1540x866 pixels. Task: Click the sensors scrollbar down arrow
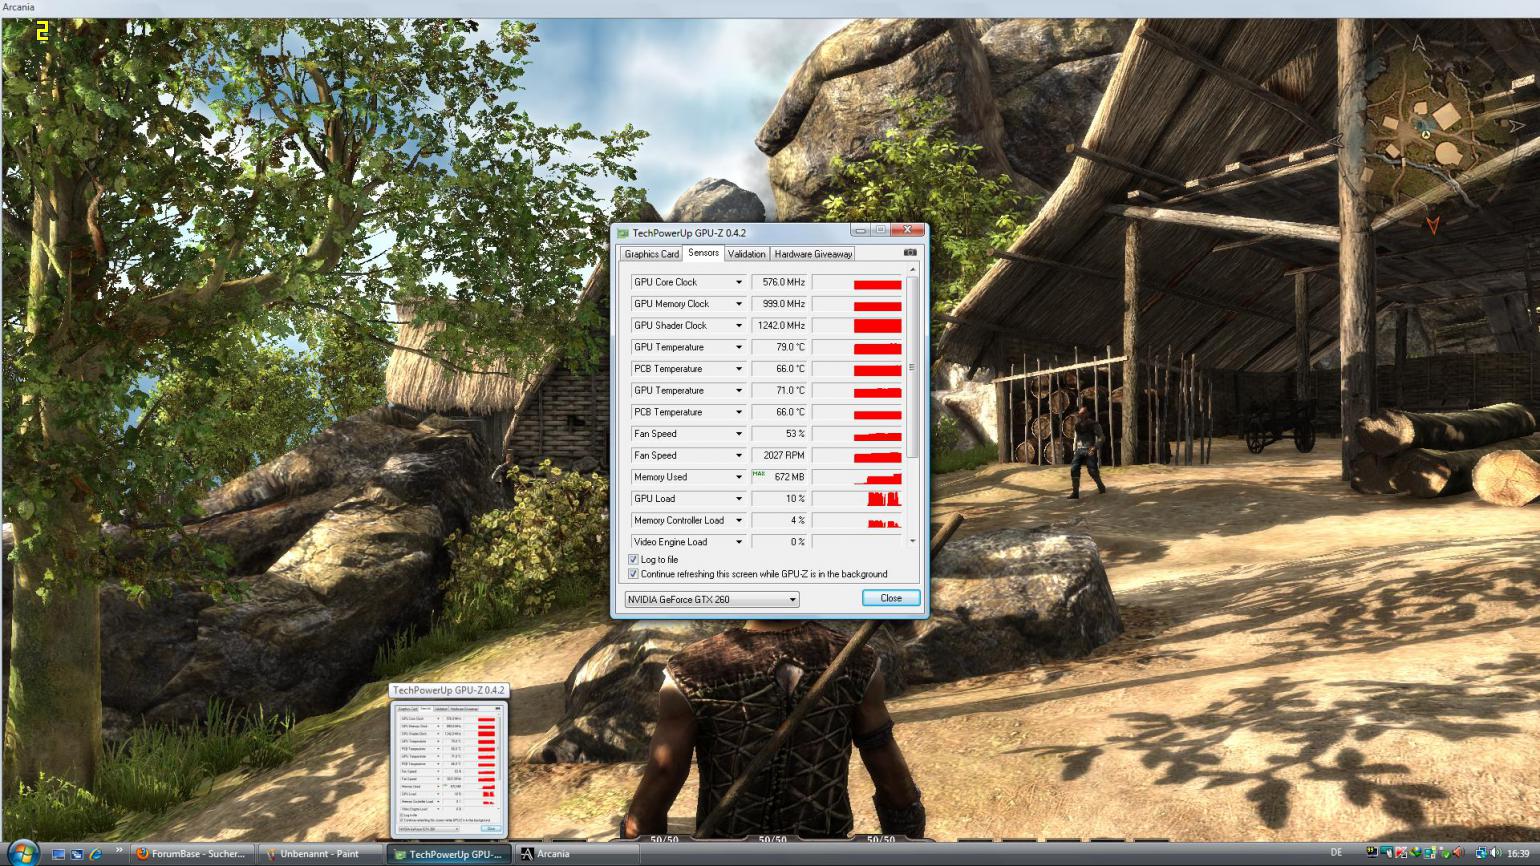pyautogui.click(x=912, y=541)
